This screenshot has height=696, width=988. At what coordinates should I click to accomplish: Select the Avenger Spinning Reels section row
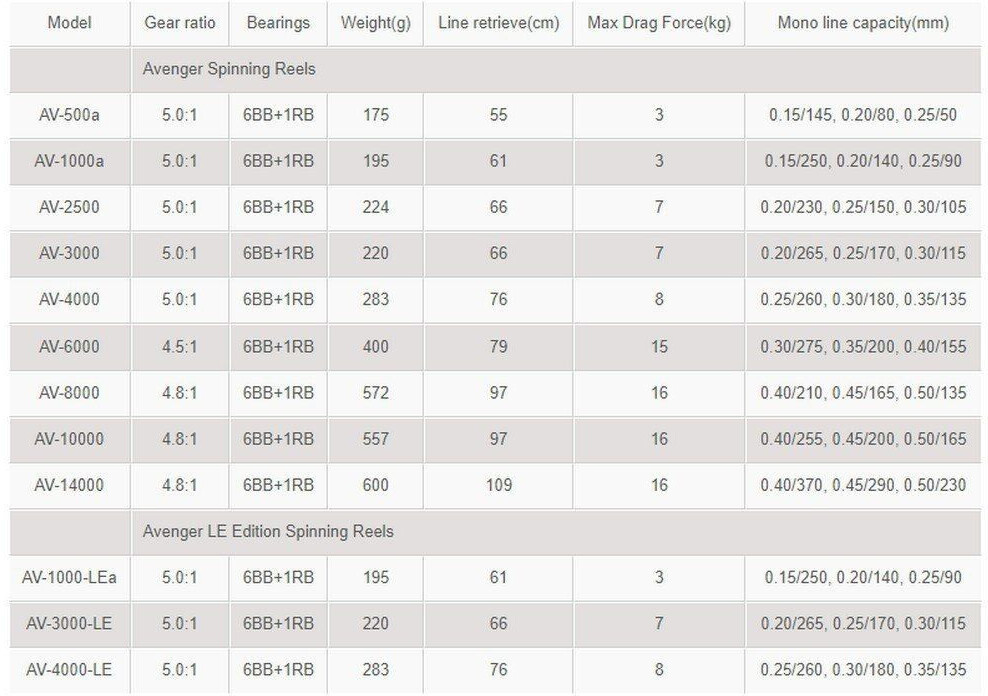(x=230, y=70)
